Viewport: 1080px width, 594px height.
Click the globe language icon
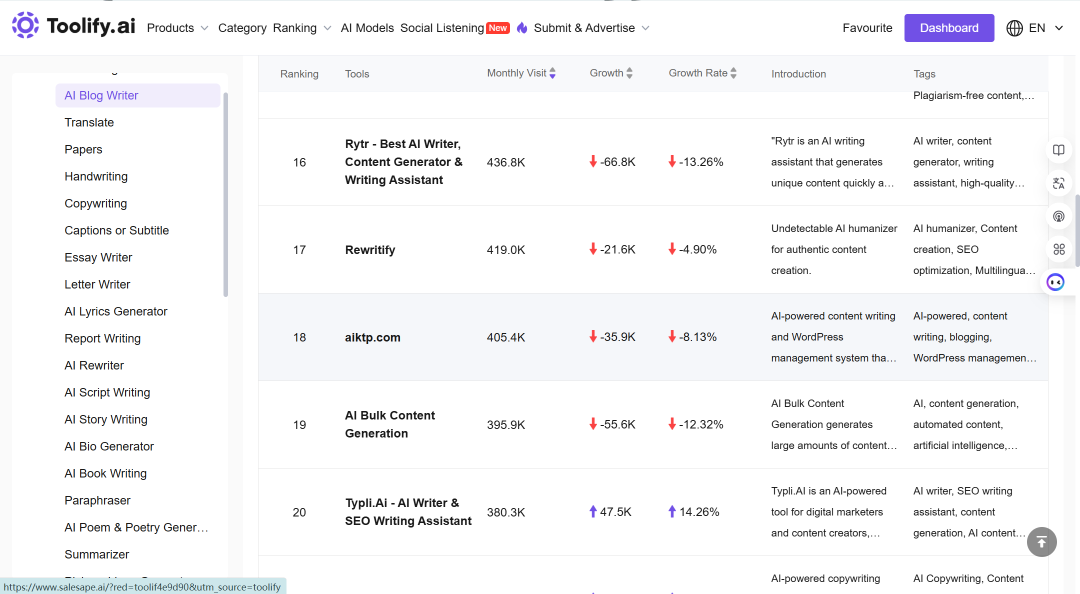[x=1015, y=28]
